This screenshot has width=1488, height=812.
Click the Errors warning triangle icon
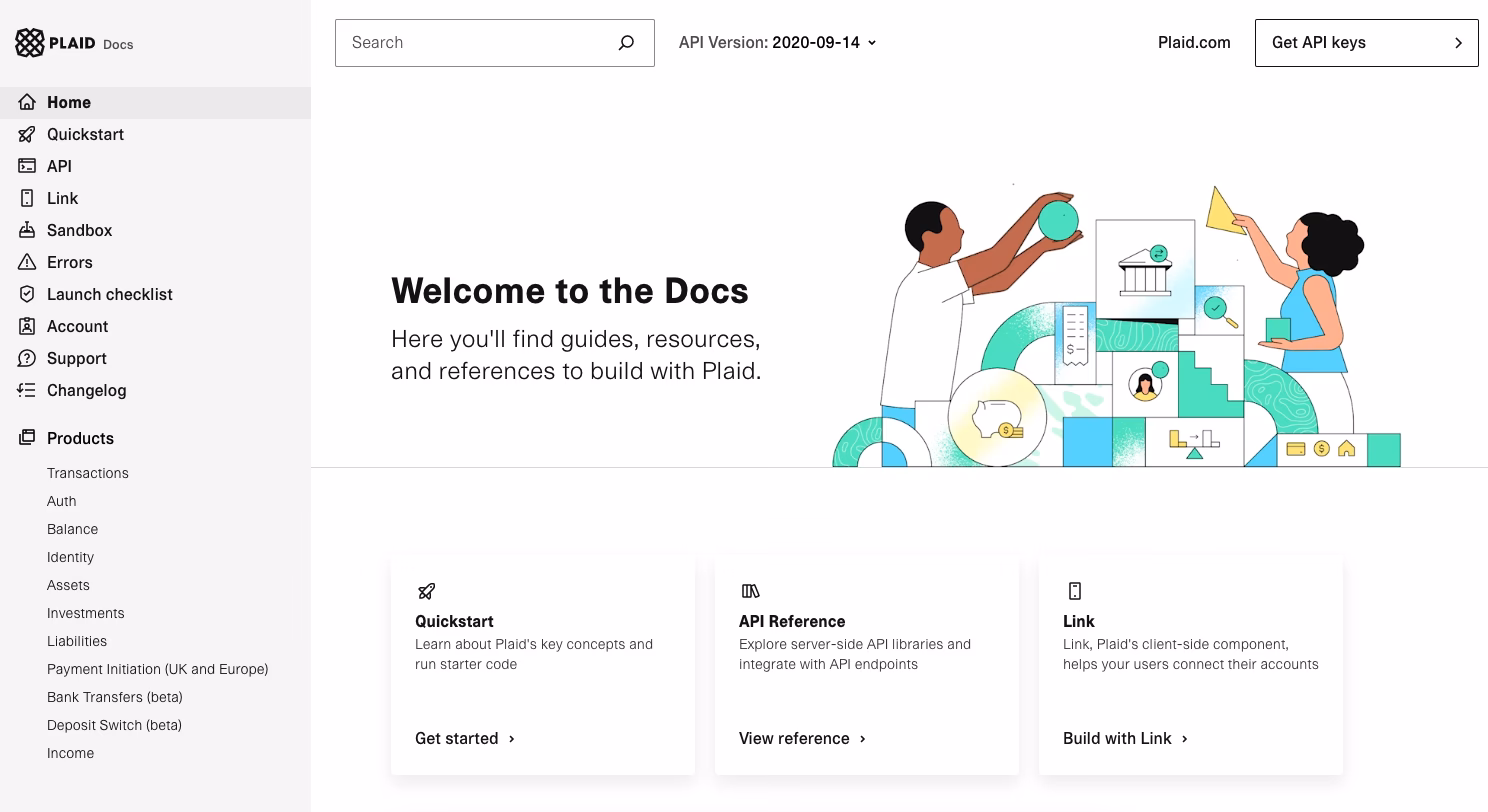click(27, 262)
